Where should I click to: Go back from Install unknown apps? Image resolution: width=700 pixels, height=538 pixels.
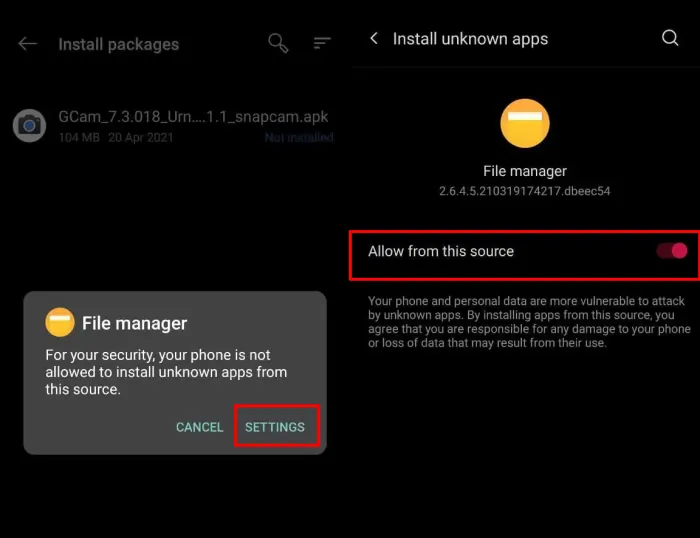point(374,38)
